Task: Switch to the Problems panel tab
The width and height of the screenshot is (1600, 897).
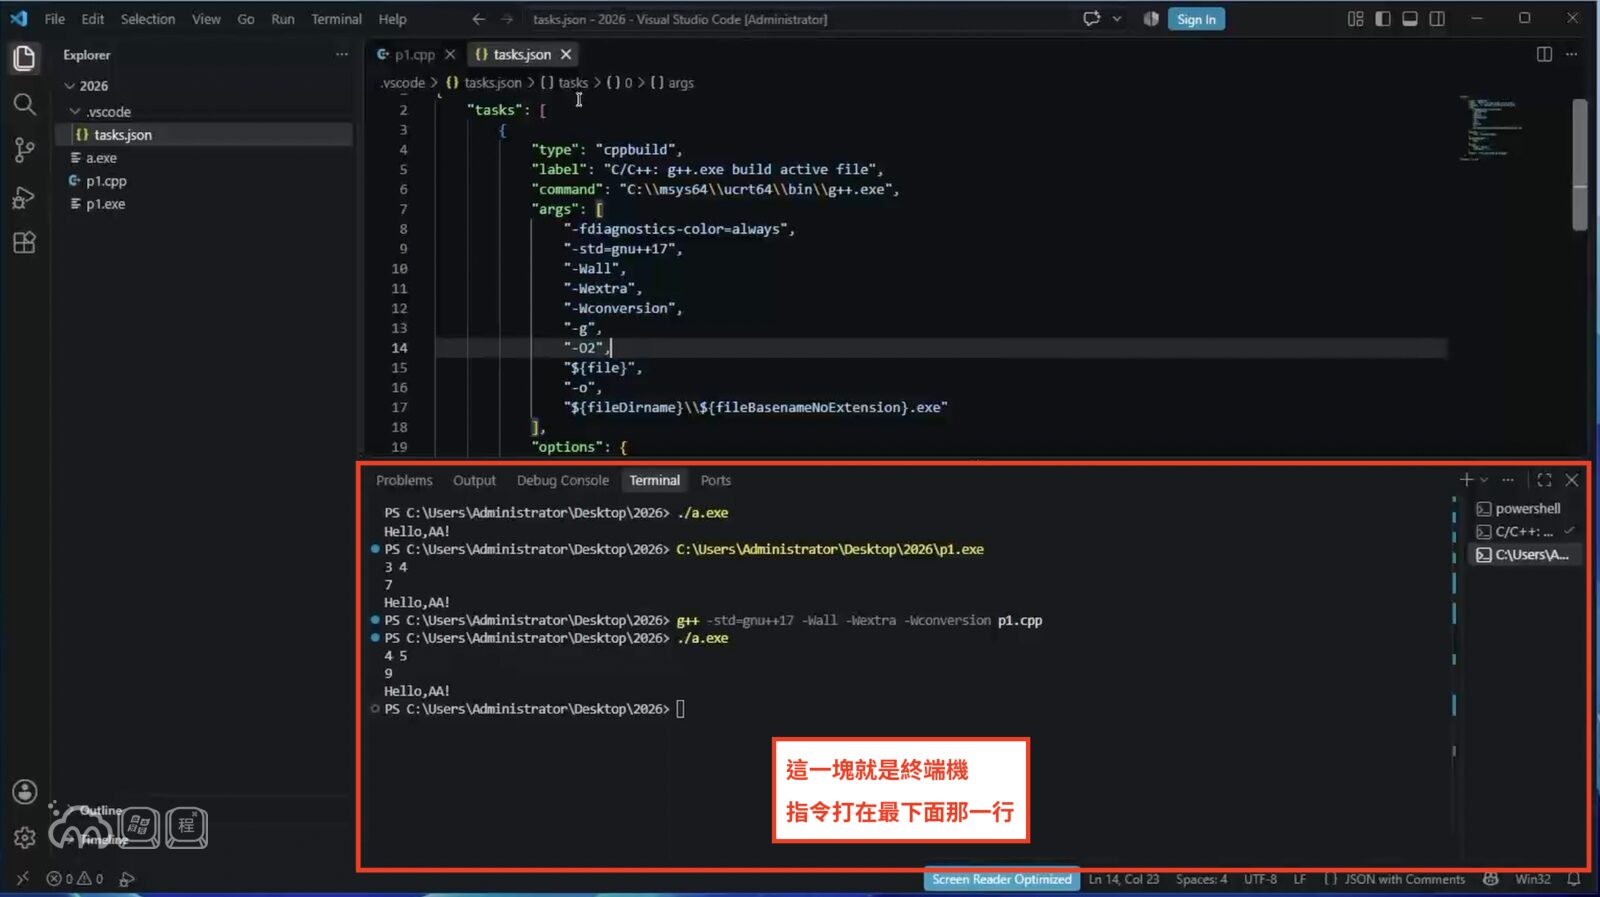Action: point(404,481)
